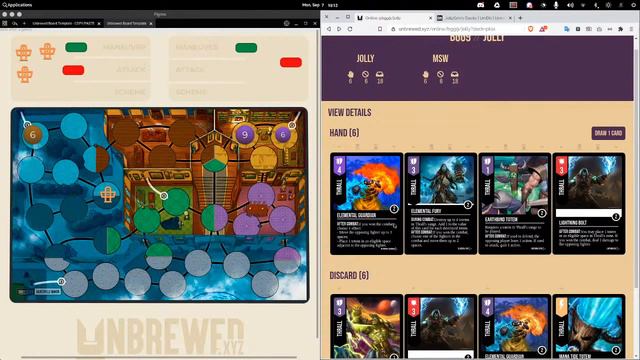The height and width of the screenshot is (360, 640).
Task: Go back in the browser
Action: point(329,29)
